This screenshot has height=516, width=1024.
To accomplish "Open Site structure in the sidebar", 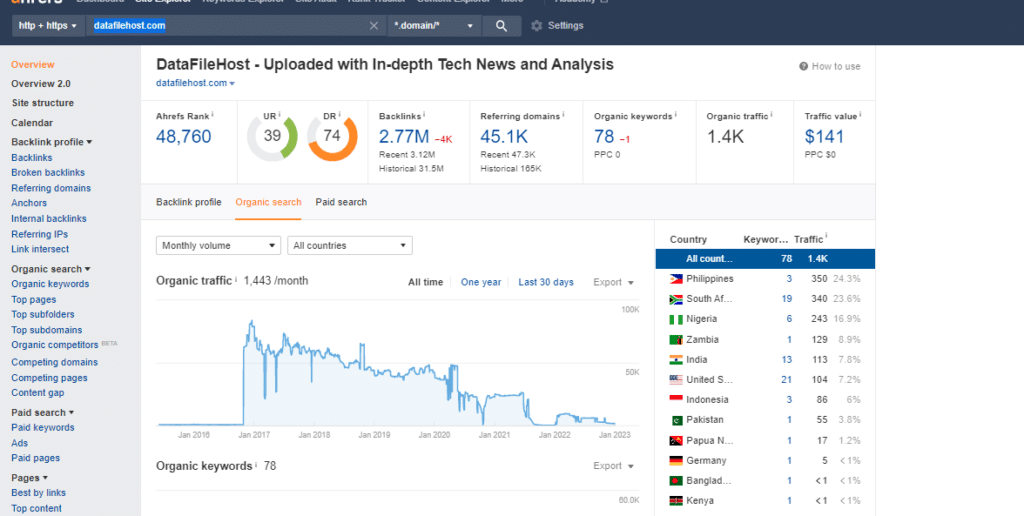I will pos(42,103).
